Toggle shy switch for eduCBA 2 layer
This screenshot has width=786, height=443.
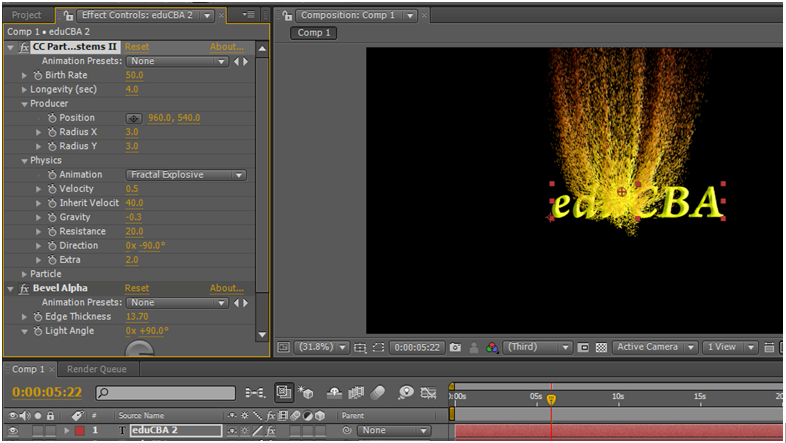pyautogui.click(x=232, y=430)
